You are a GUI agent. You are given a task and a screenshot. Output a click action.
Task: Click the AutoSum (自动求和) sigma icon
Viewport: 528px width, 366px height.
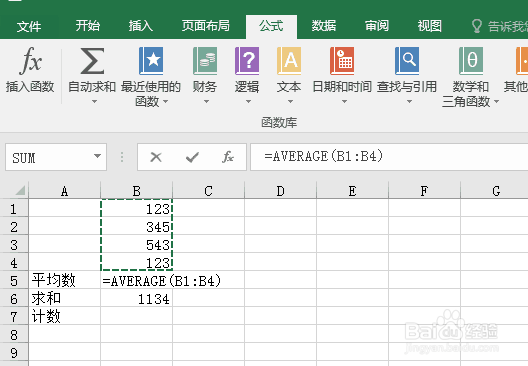pos(92,61)
